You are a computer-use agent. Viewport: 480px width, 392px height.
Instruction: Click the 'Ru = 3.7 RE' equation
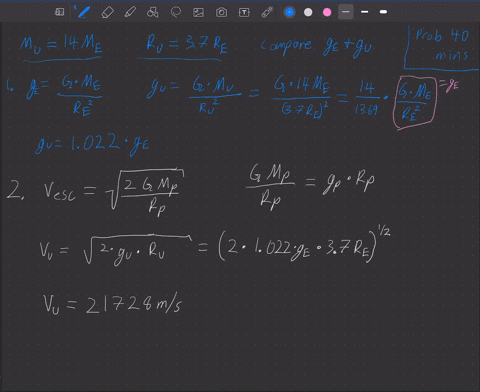tap(187, 44)
